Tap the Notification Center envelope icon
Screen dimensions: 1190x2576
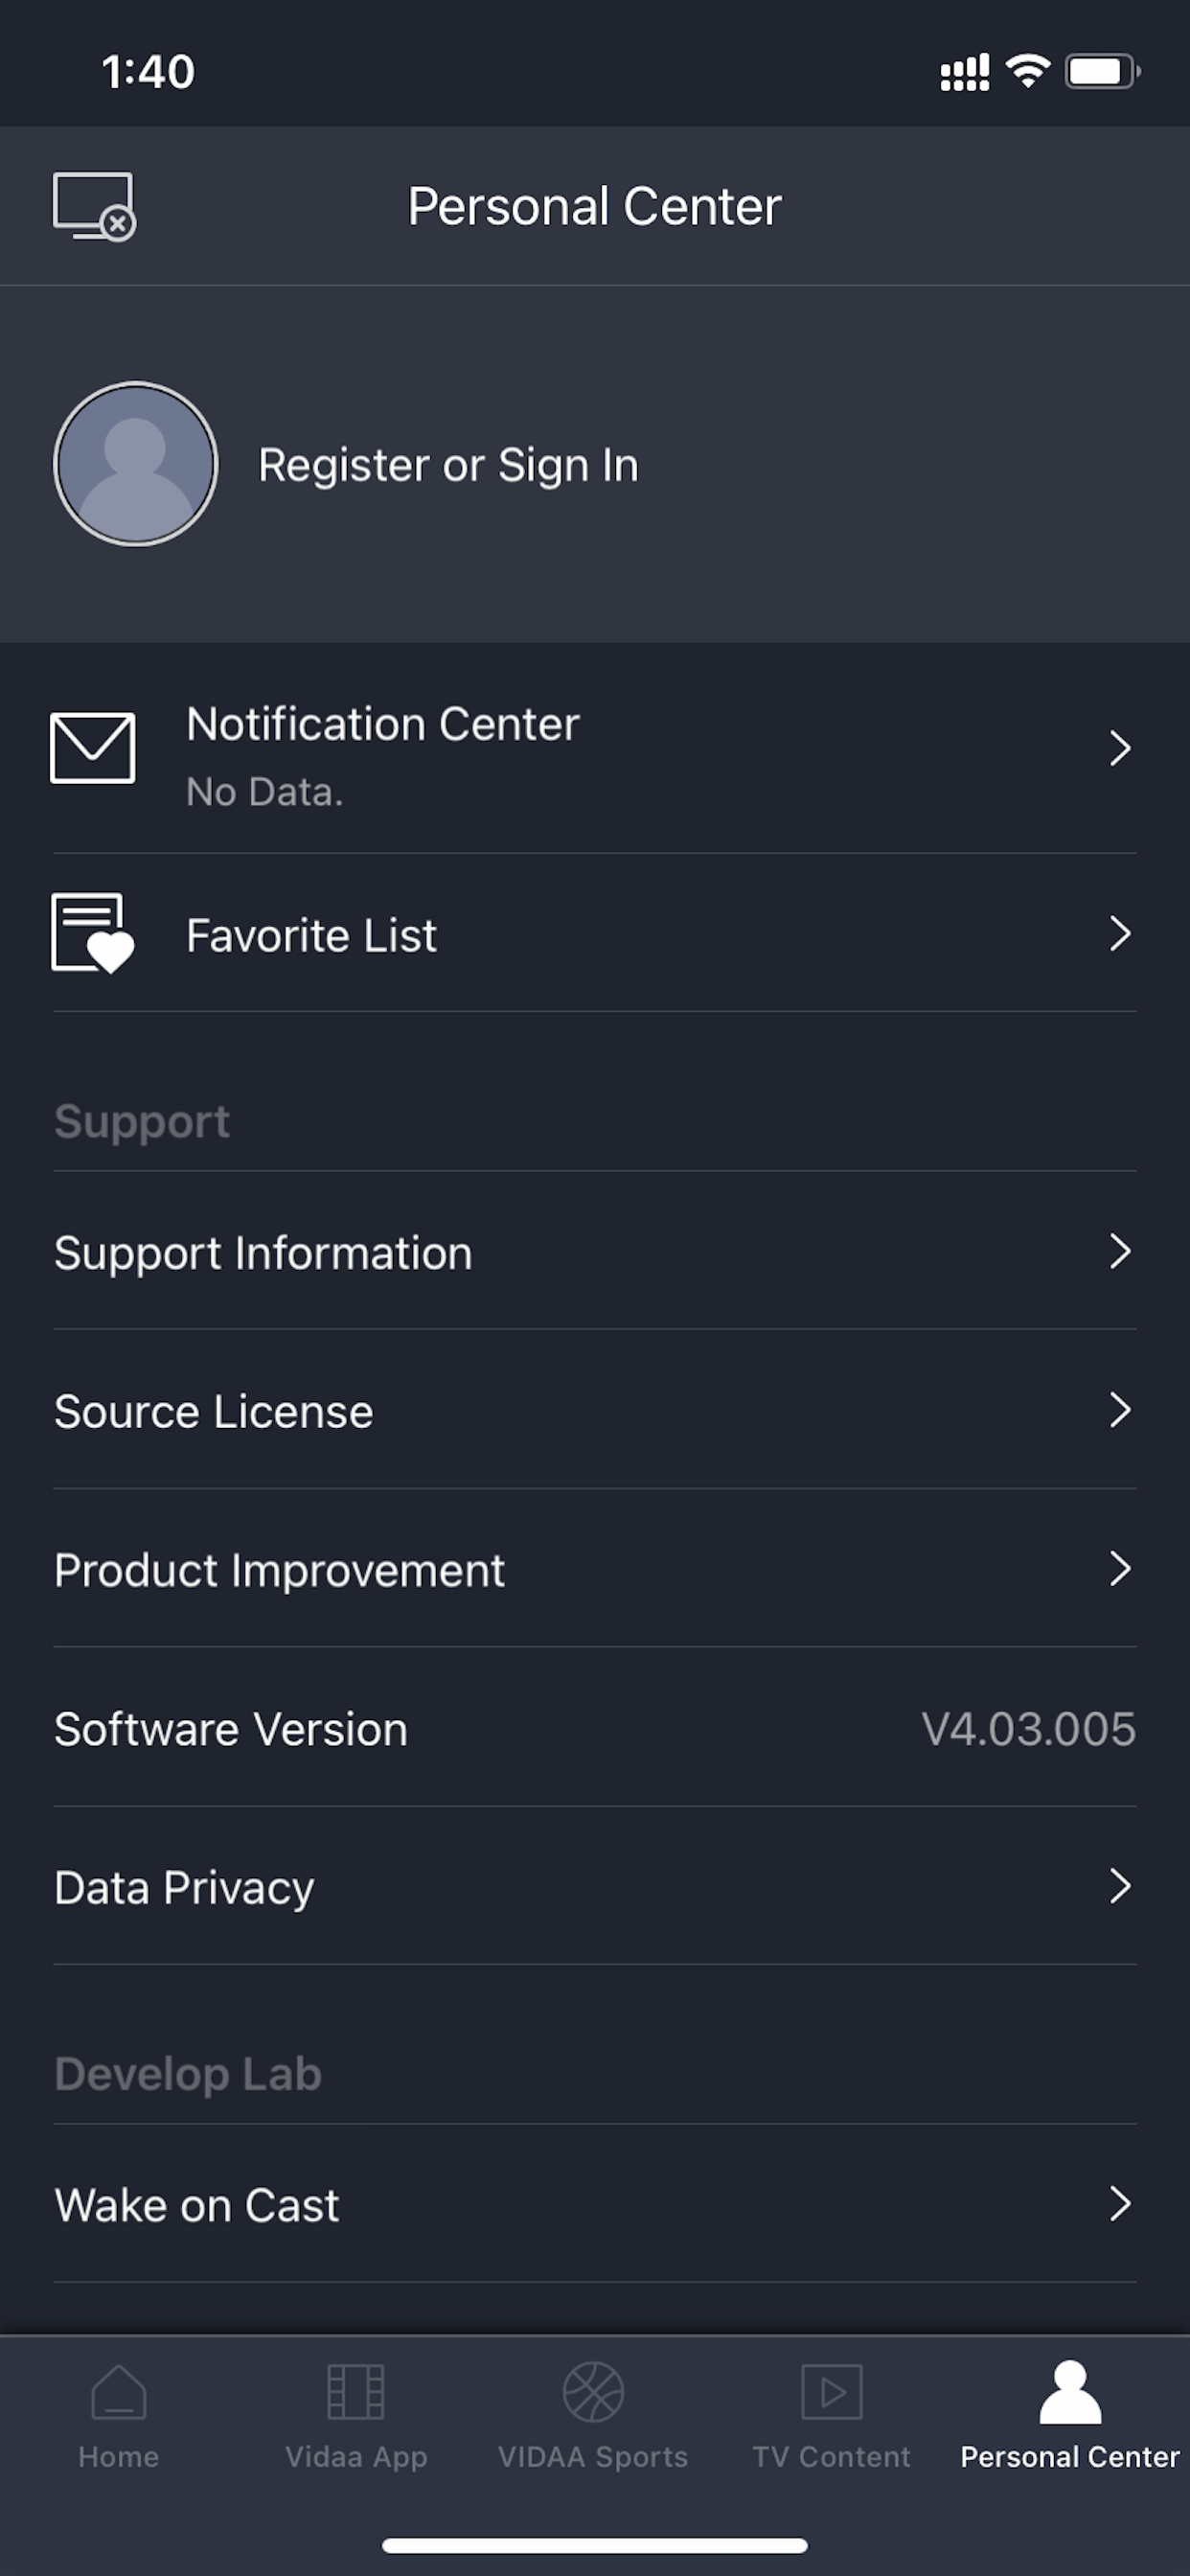click(x=93, y=748)
